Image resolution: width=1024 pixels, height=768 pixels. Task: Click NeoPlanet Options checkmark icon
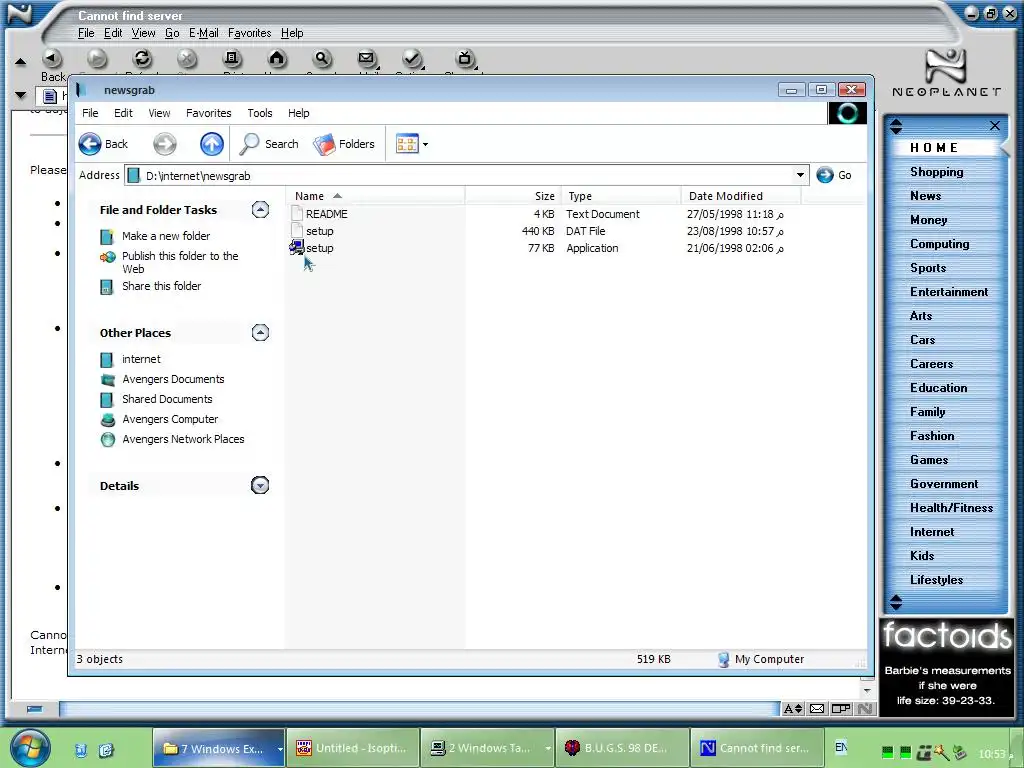(x=412, y=59)
